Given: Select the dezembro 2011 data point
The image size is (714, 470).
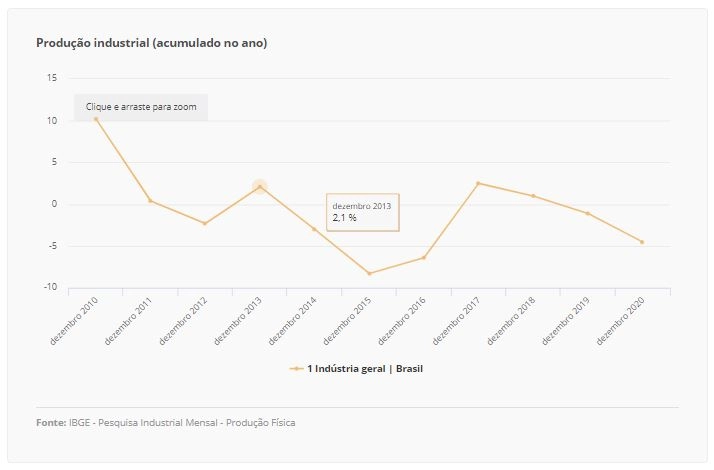Looking at the screenshot, I should (150, 201).
